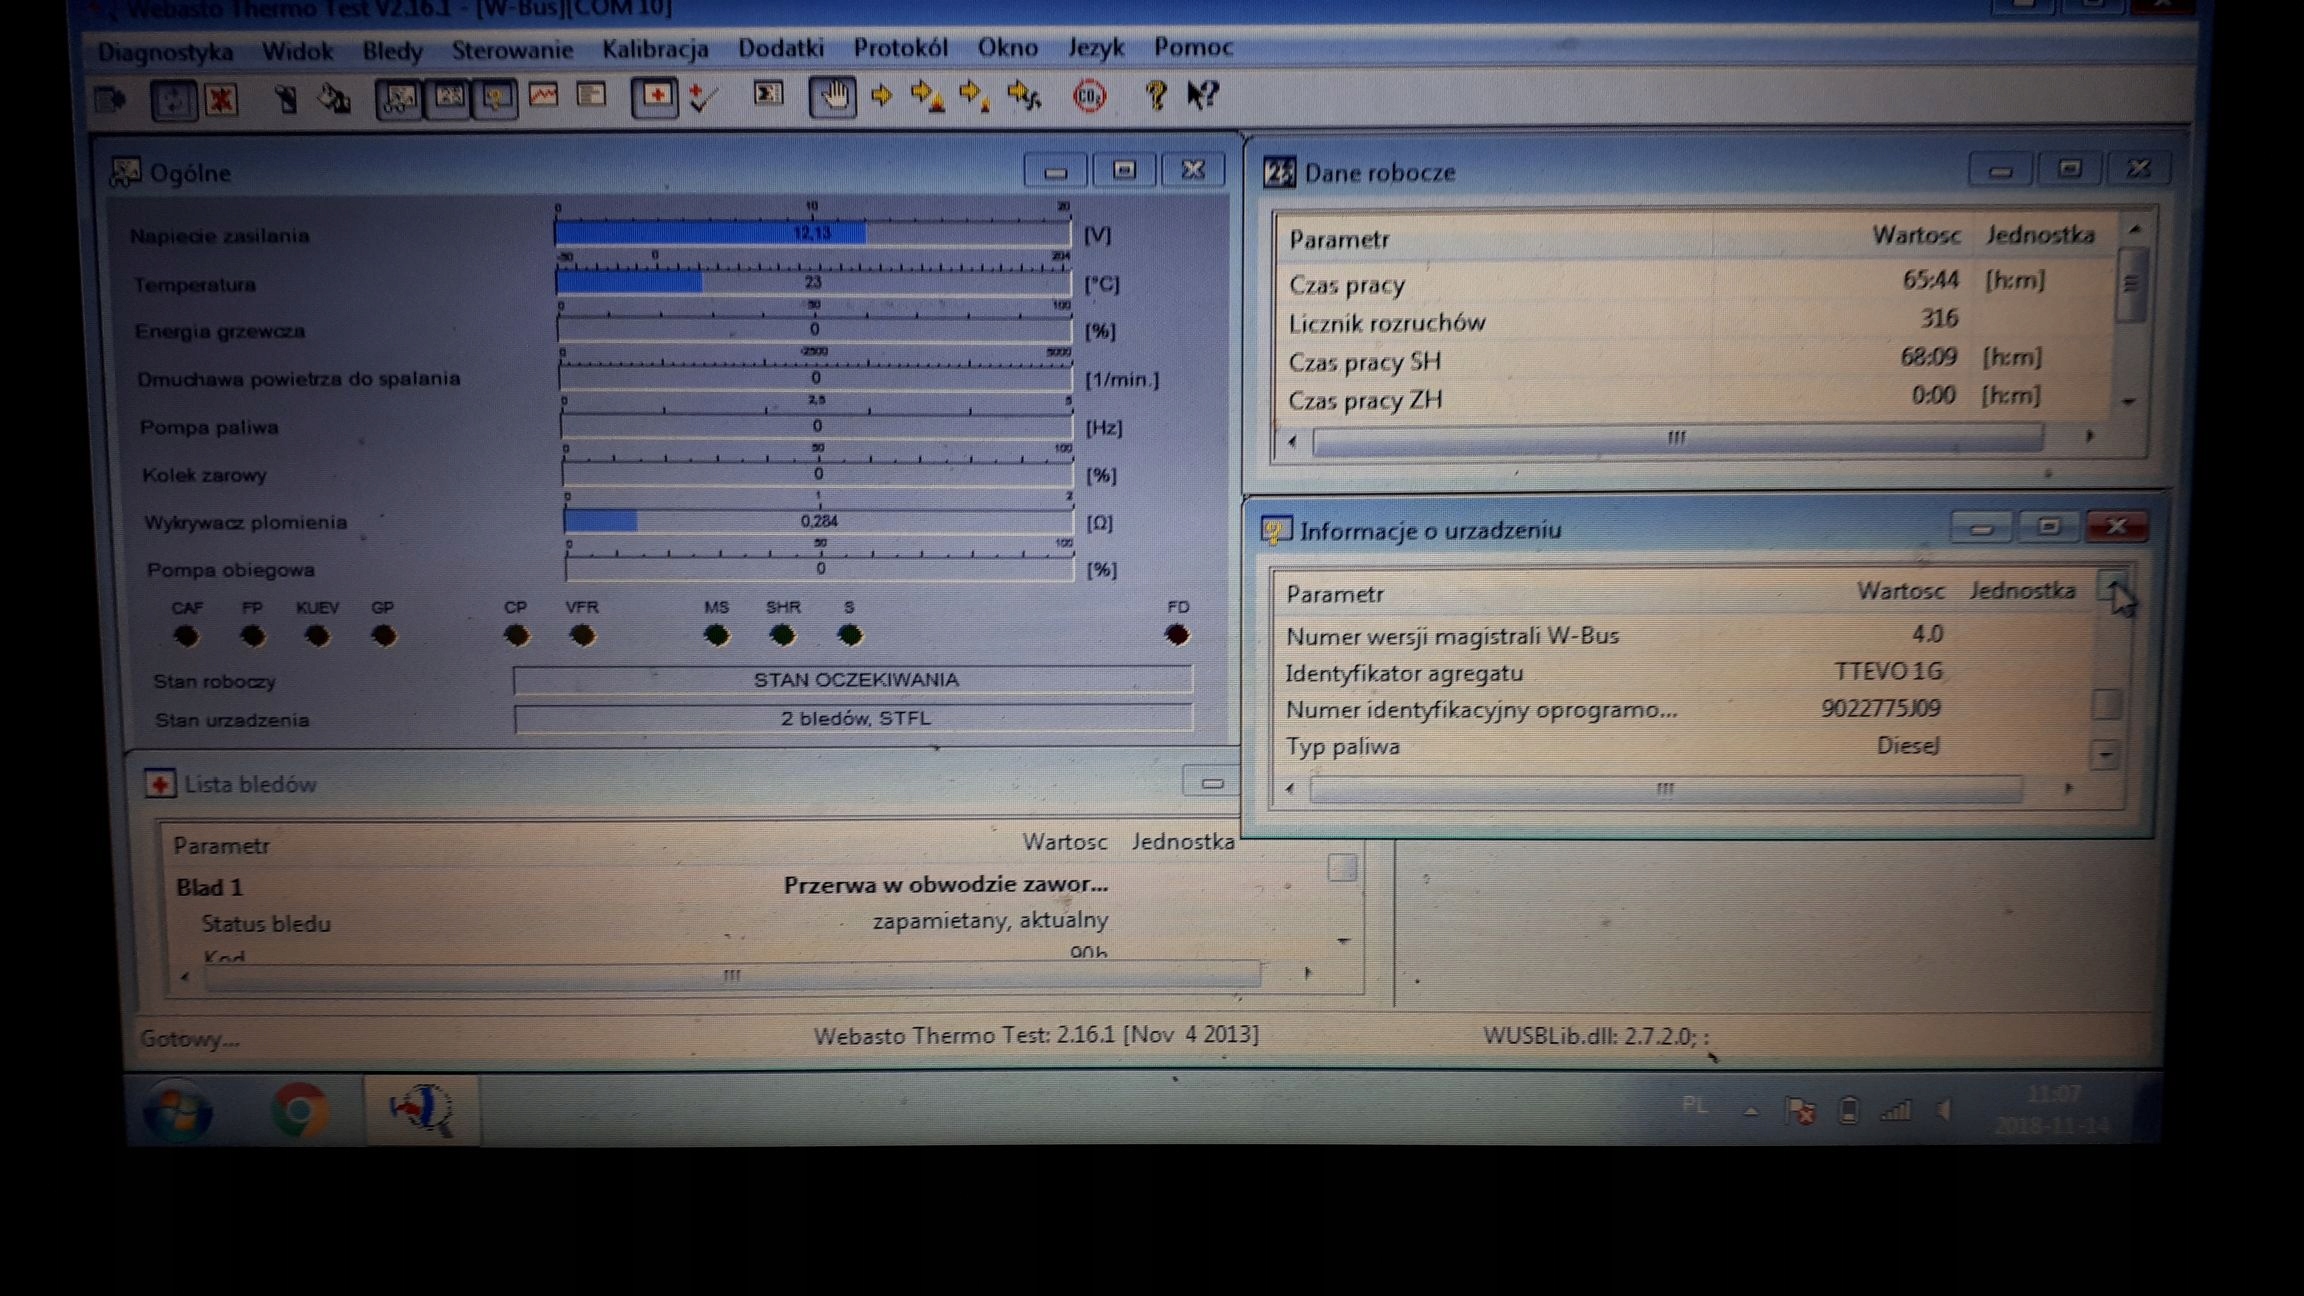Viewport: 2304px width, 1296px height.
Task: Click the arrow with fan toolbar icon
Action: pos(1024,96)
